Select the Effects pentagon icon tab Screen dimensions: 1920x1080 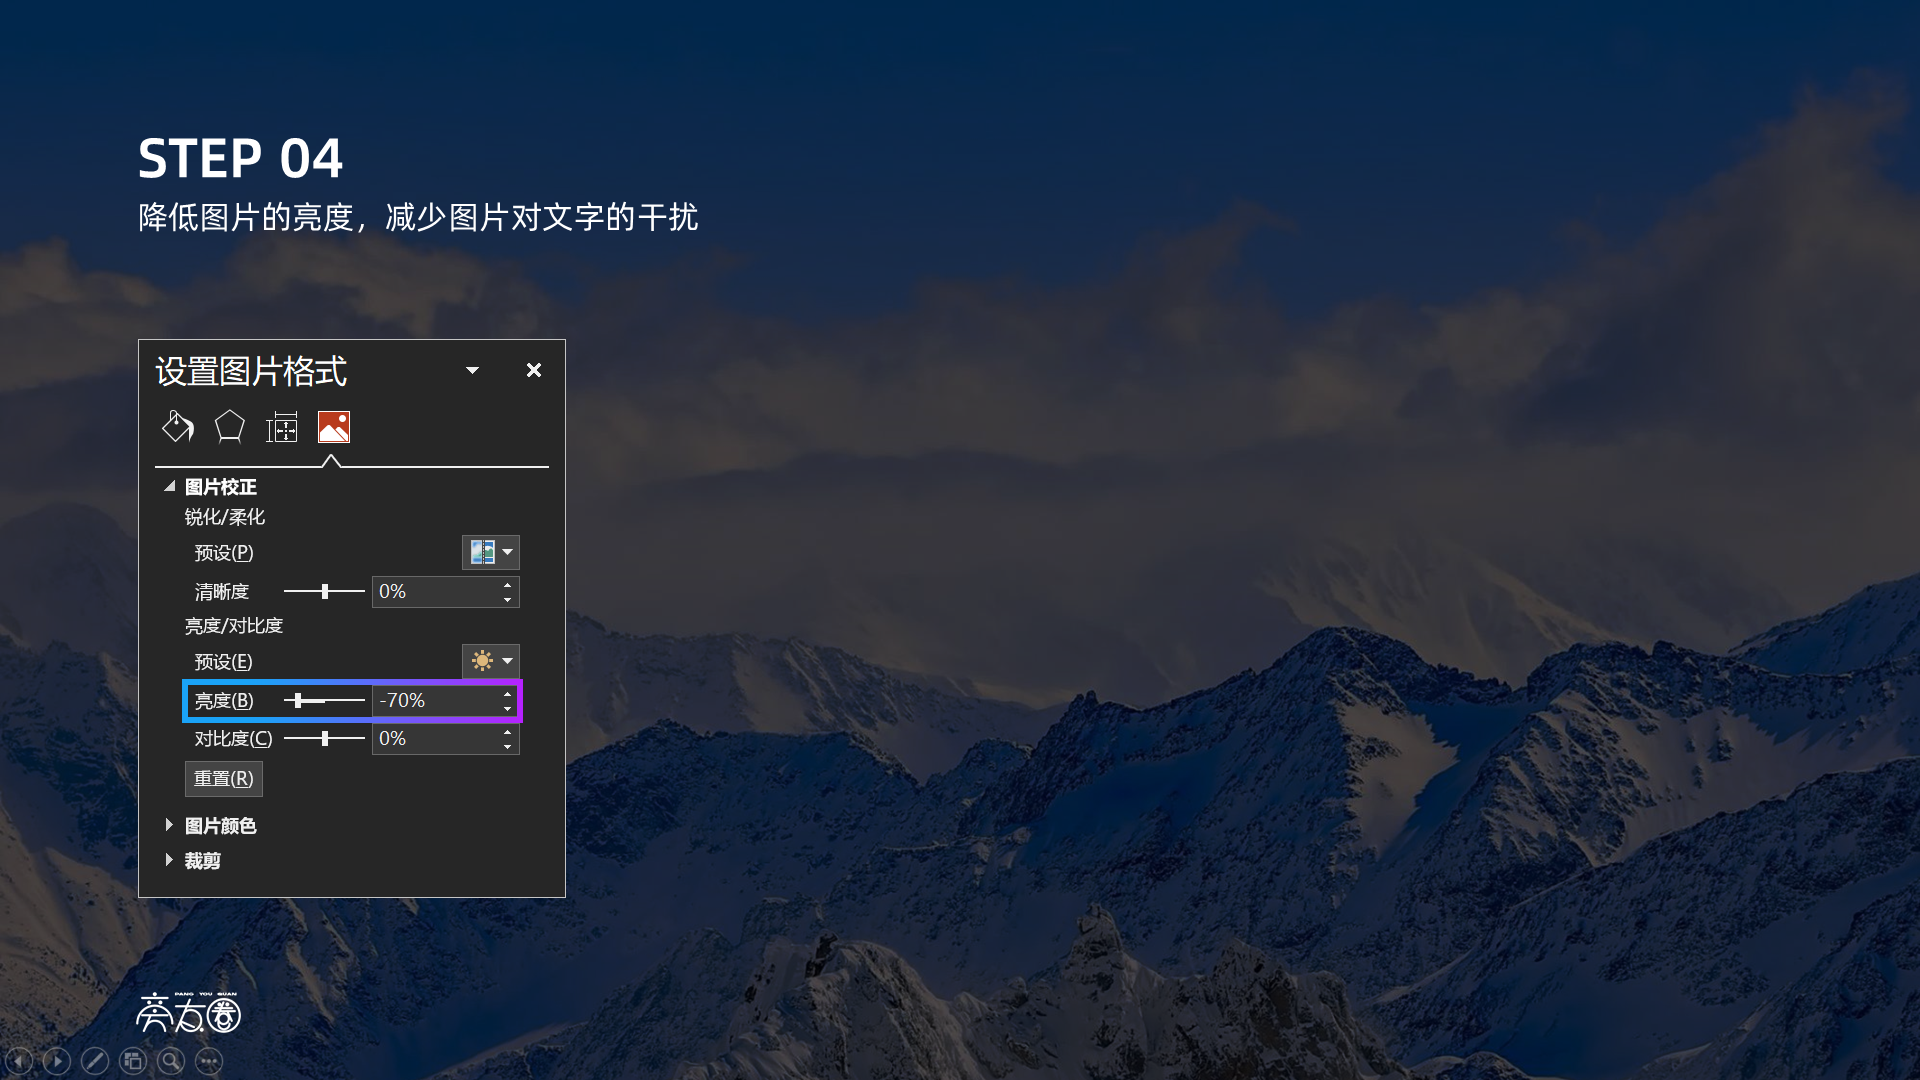[230, 427]
